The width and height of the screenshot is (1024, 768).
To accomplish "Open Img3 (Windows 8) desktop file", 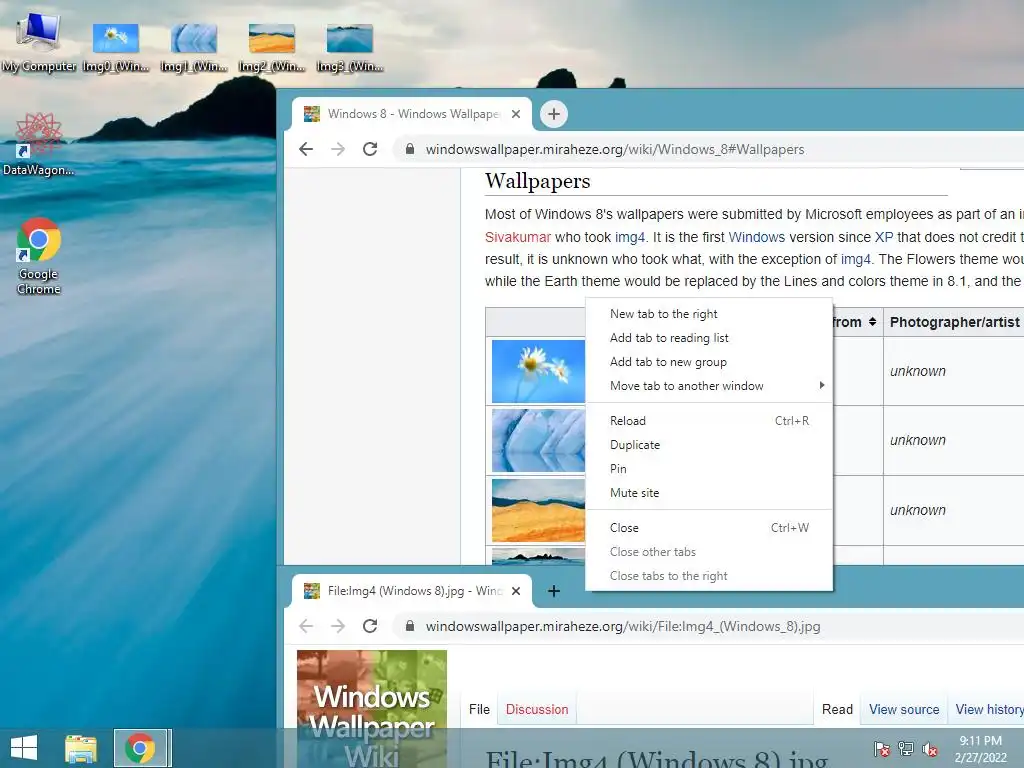I will 349,47.
